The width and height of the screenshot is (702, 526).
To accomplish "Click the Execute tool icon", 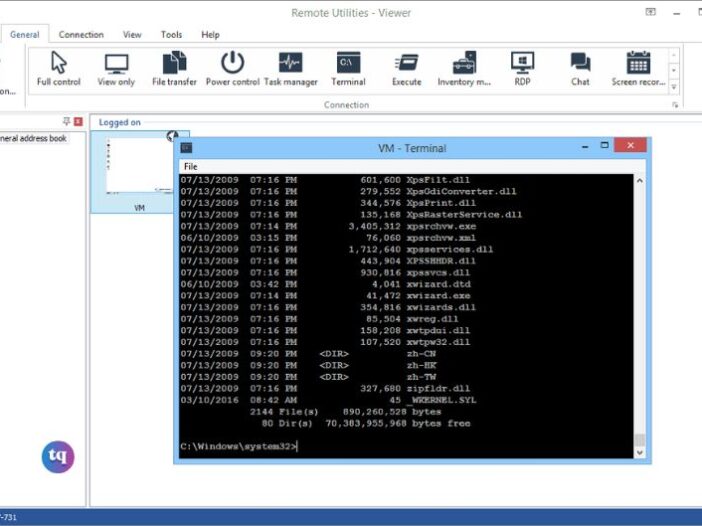I will pyautogui.click(x=407, y=69).
